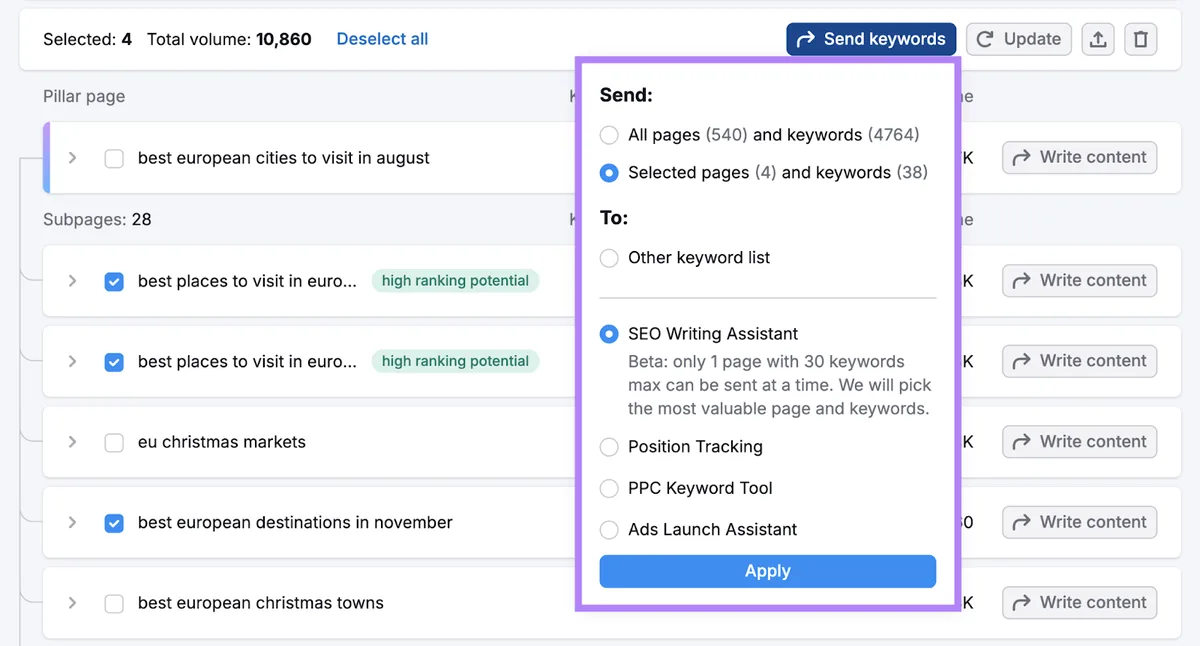Choose Position Tracking radio option
1200x646 pixels.
609,446
